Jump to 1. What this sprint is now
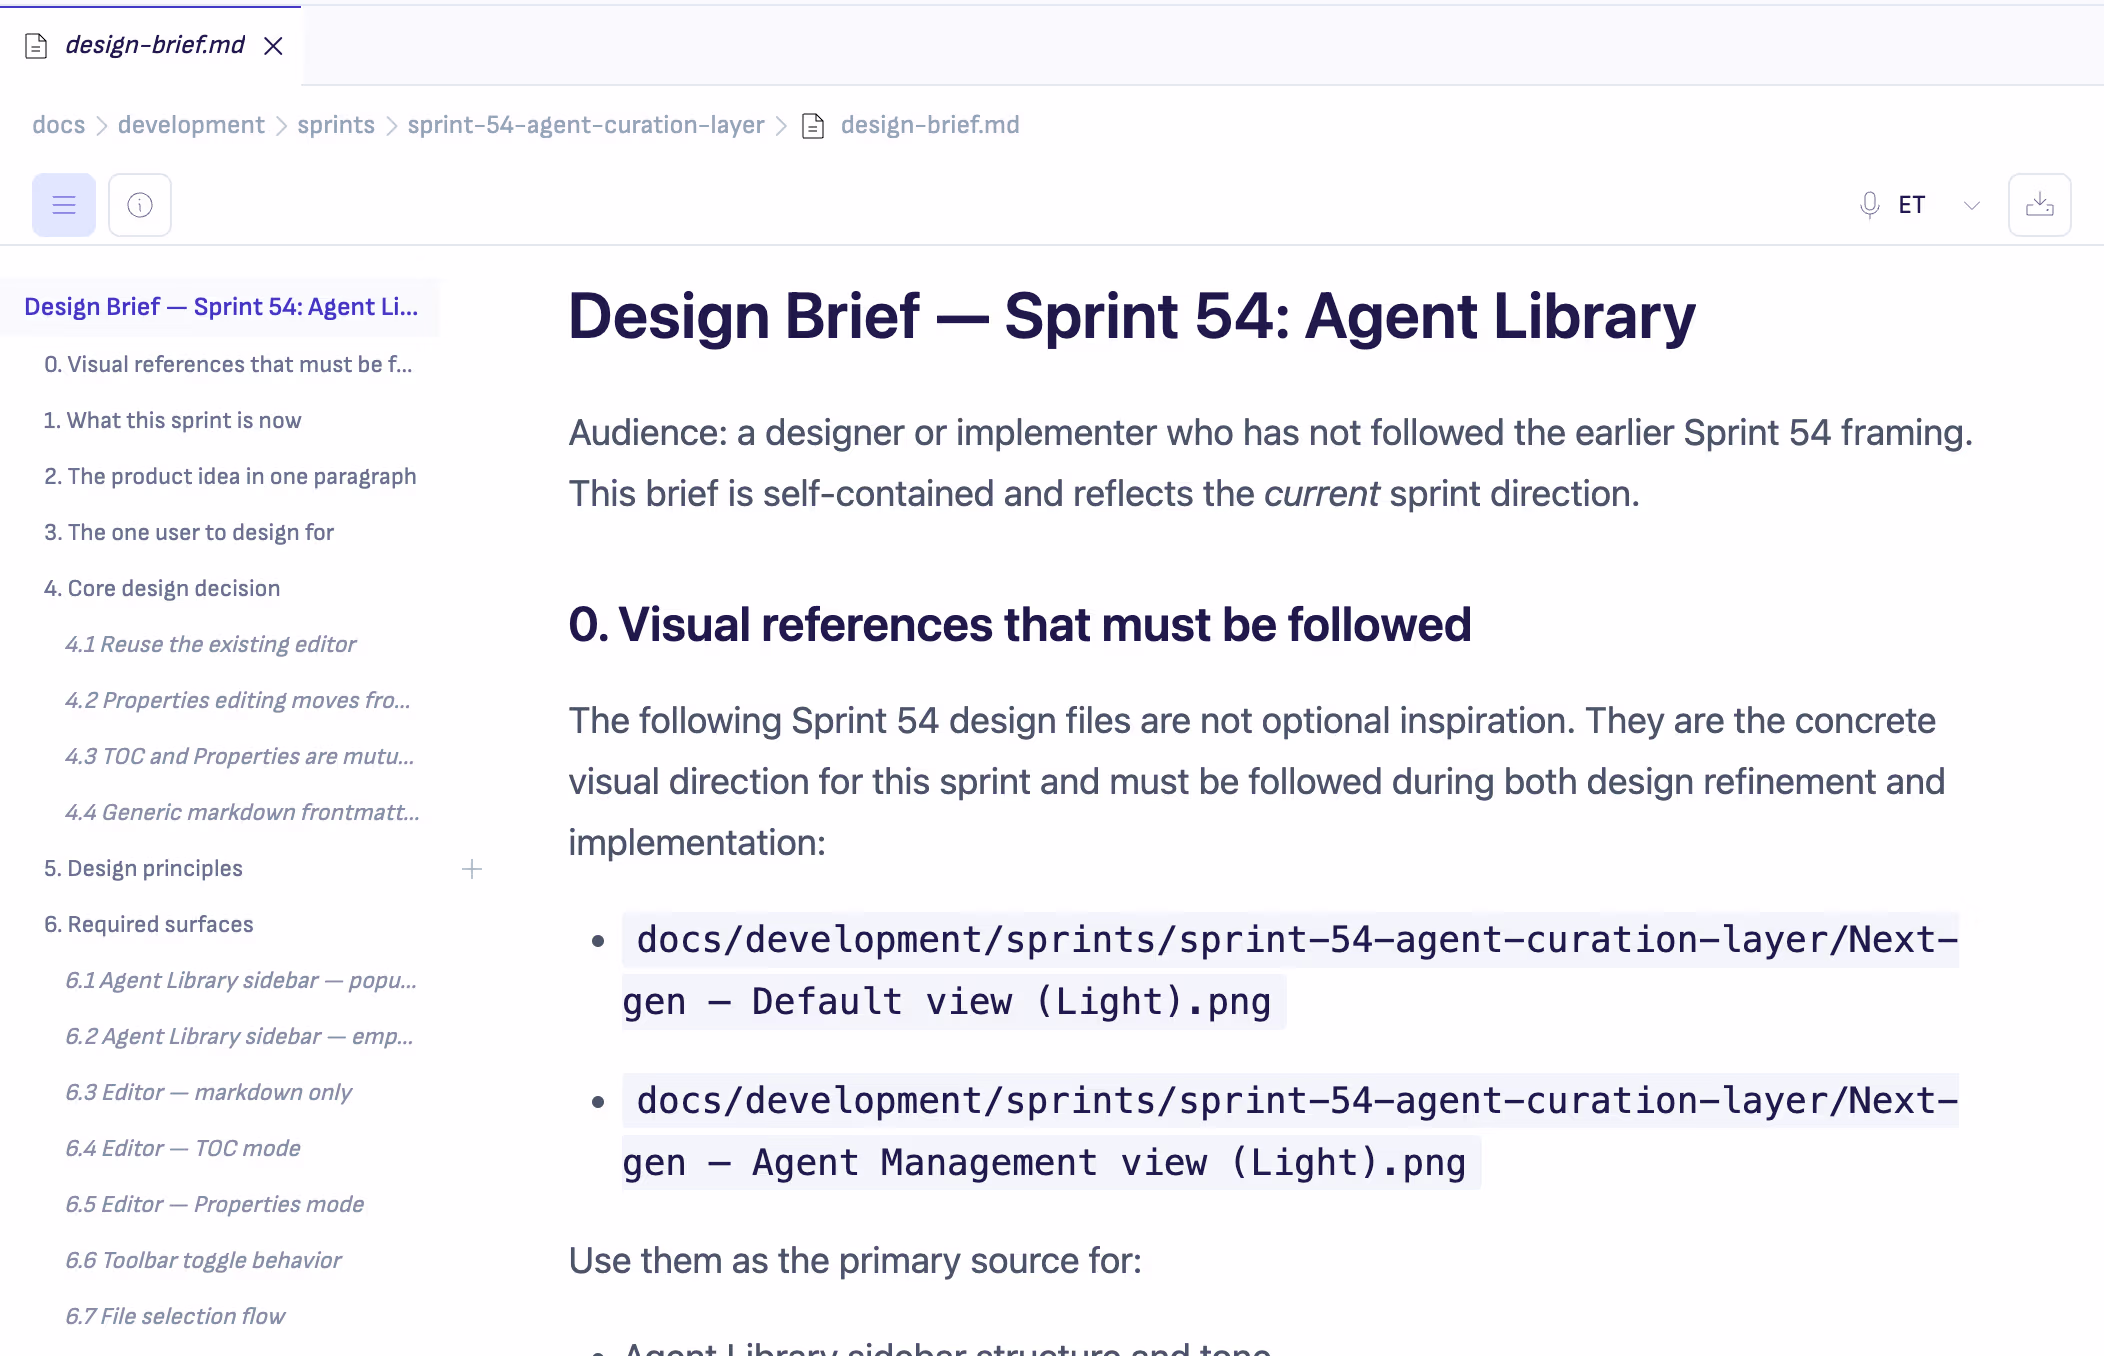Screen dimensions: 2104x1356 172,420
